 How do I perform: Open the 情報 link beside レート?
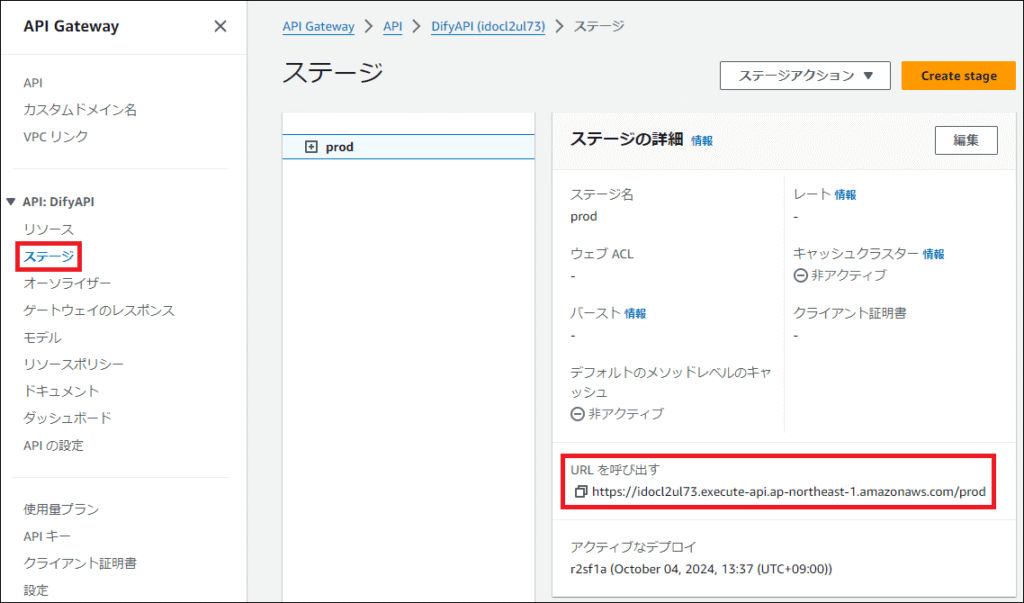point(845,195)
